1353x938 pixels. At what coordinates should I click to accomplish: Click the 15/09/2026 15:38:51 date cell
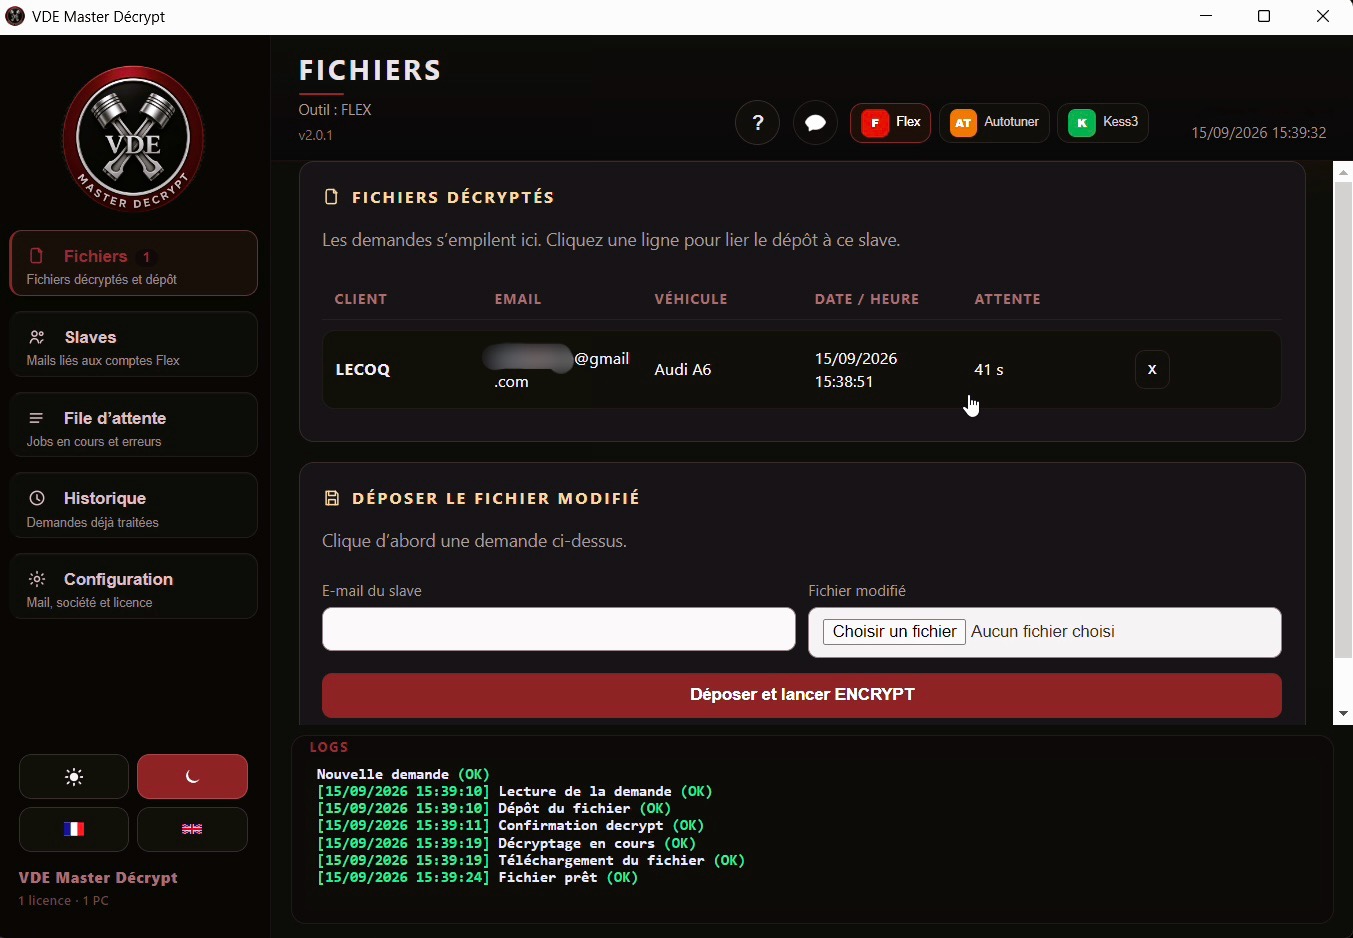[x=856, y=370]
